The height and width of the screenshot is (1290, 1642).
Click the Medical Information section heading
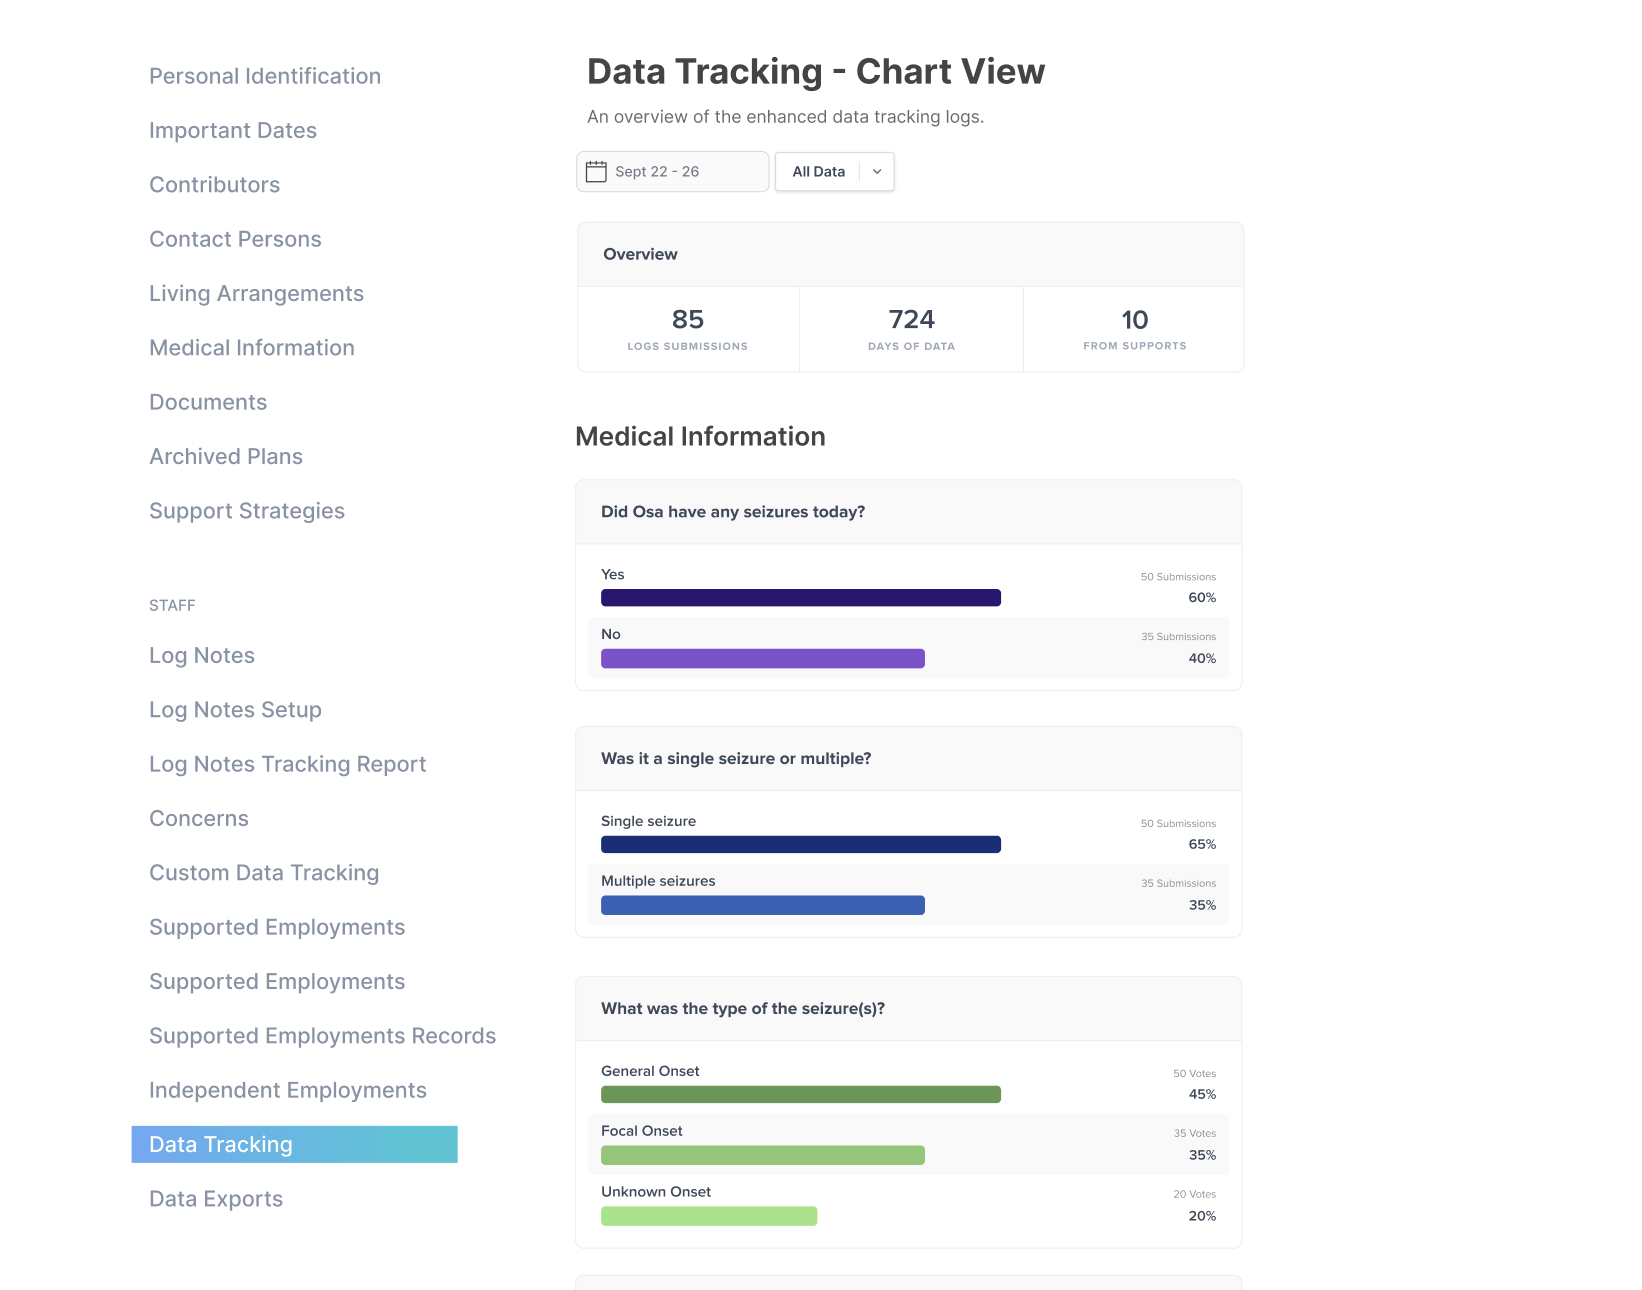click(x=701, y=437)
